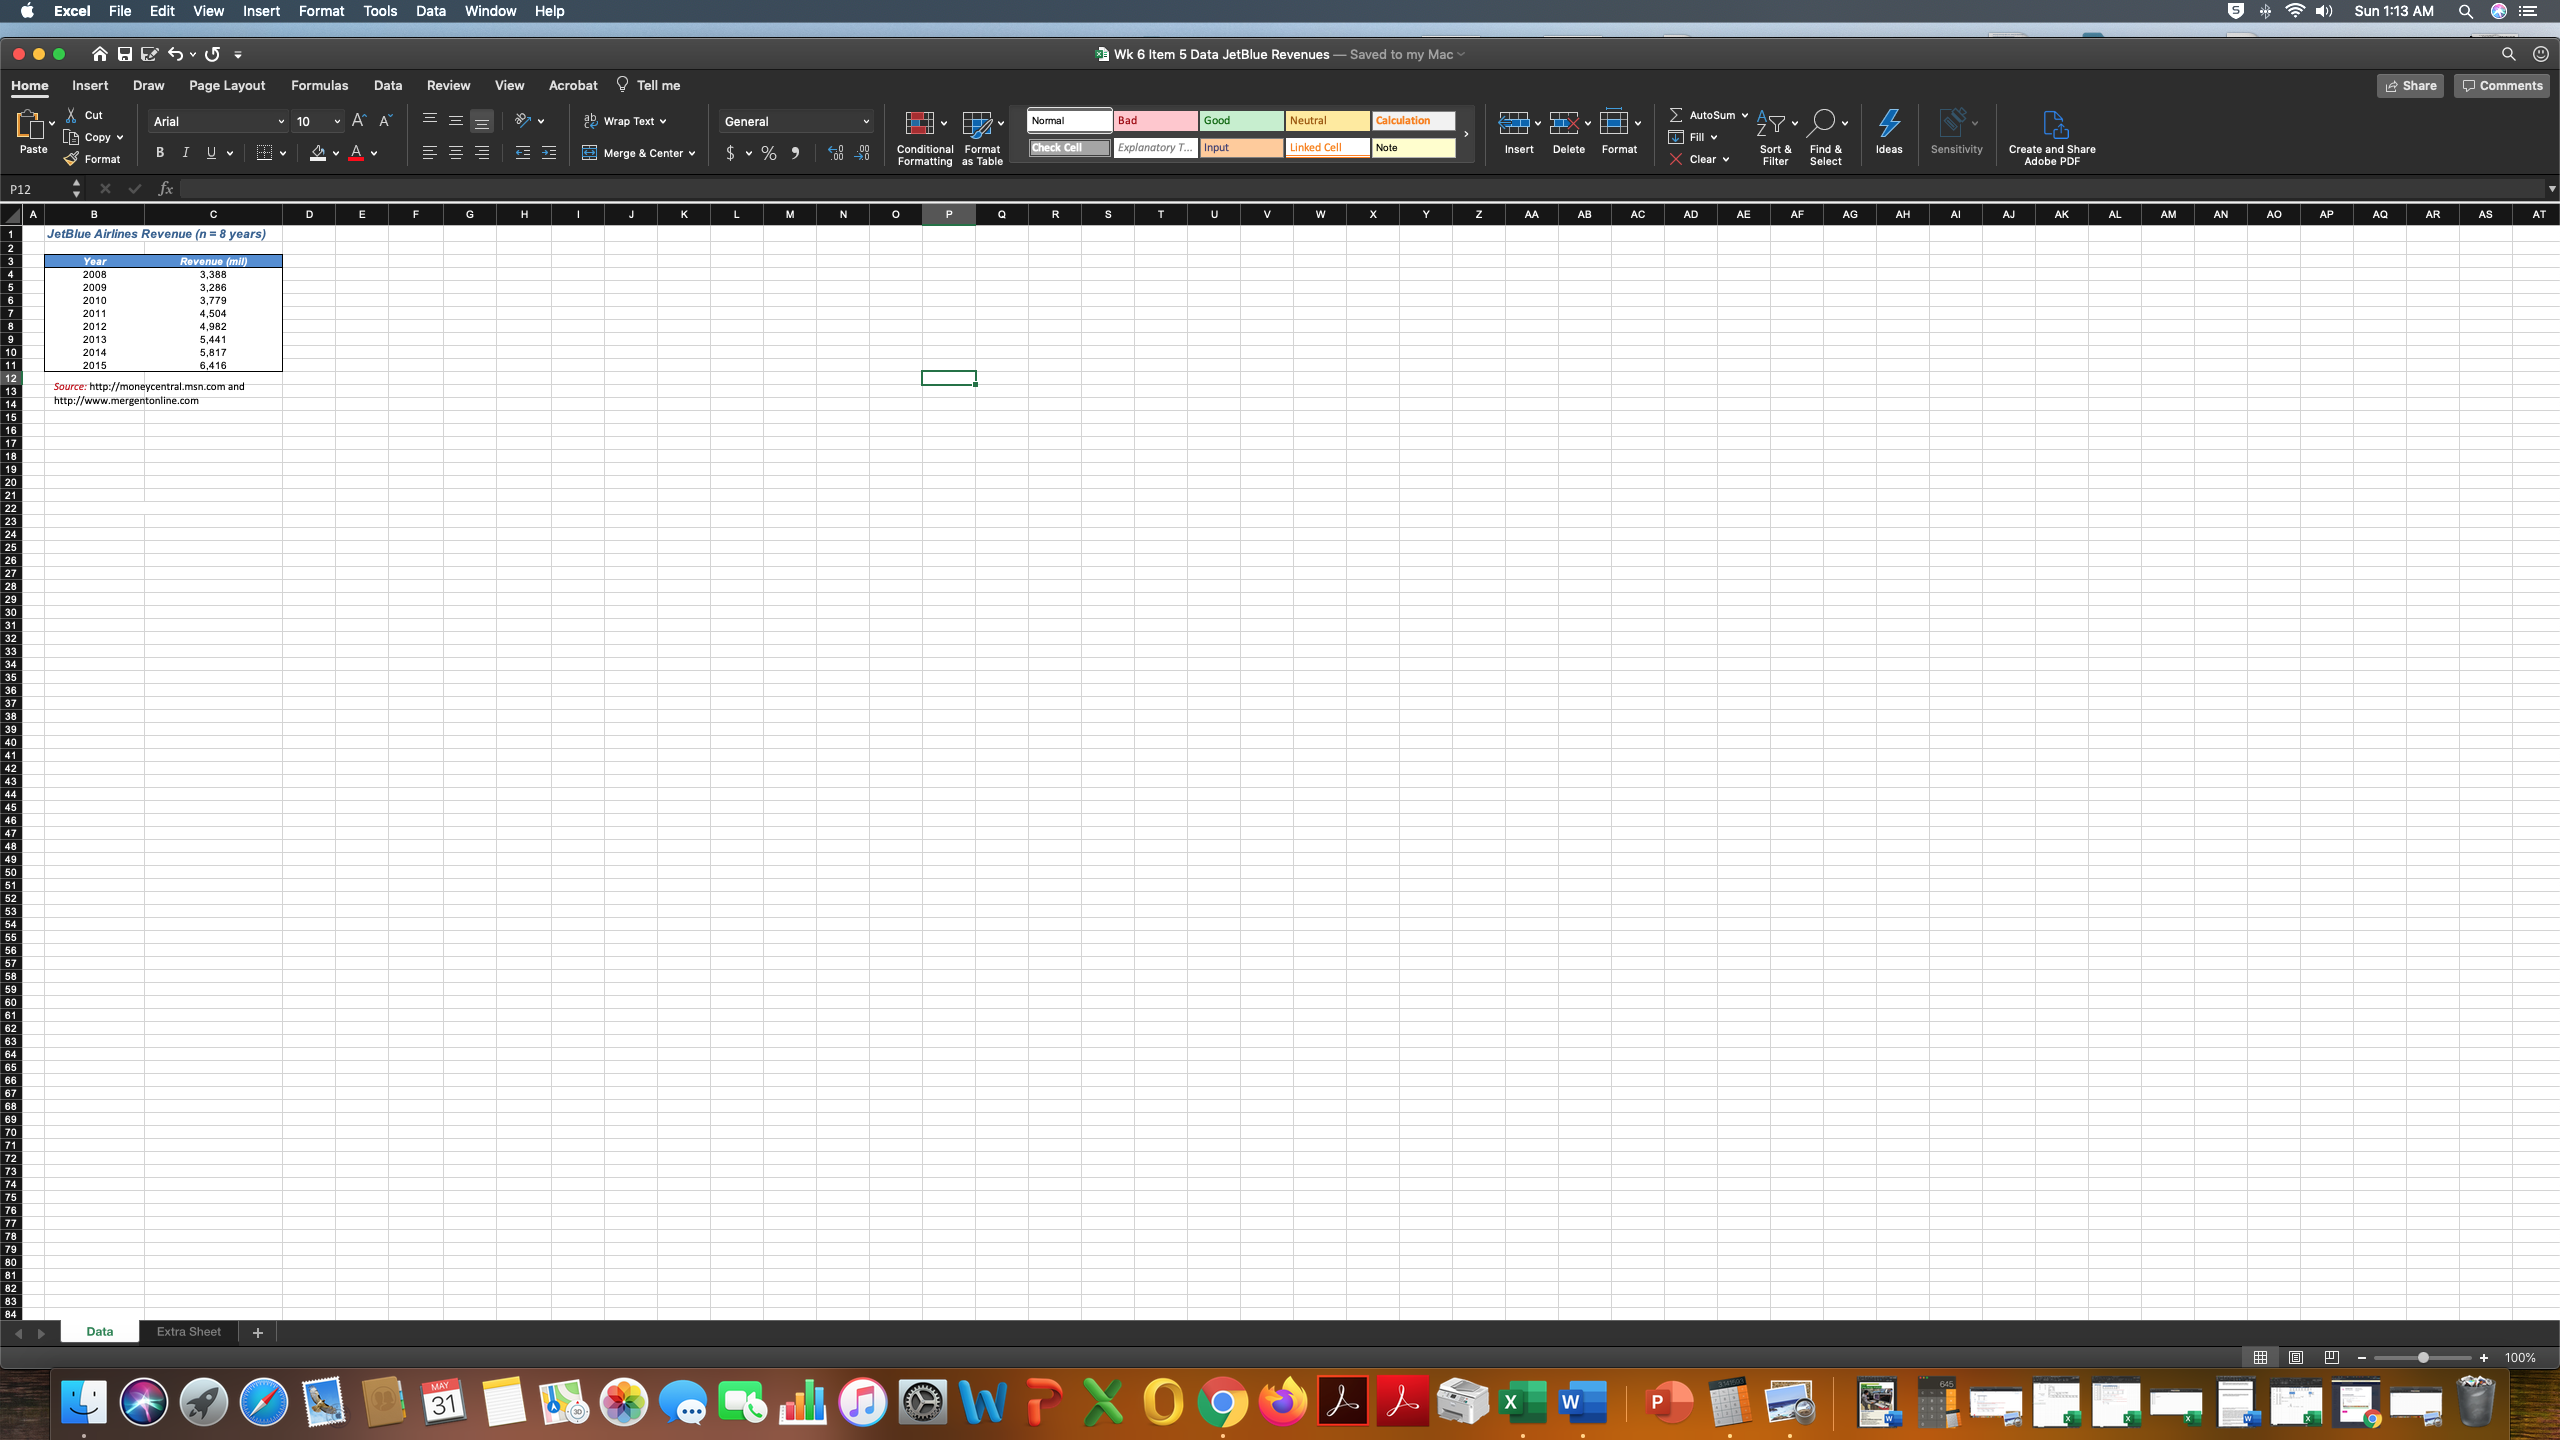Open the Comments pane button
The width and height of the screenshot is (2560, 1440).
pos(2501,86)
